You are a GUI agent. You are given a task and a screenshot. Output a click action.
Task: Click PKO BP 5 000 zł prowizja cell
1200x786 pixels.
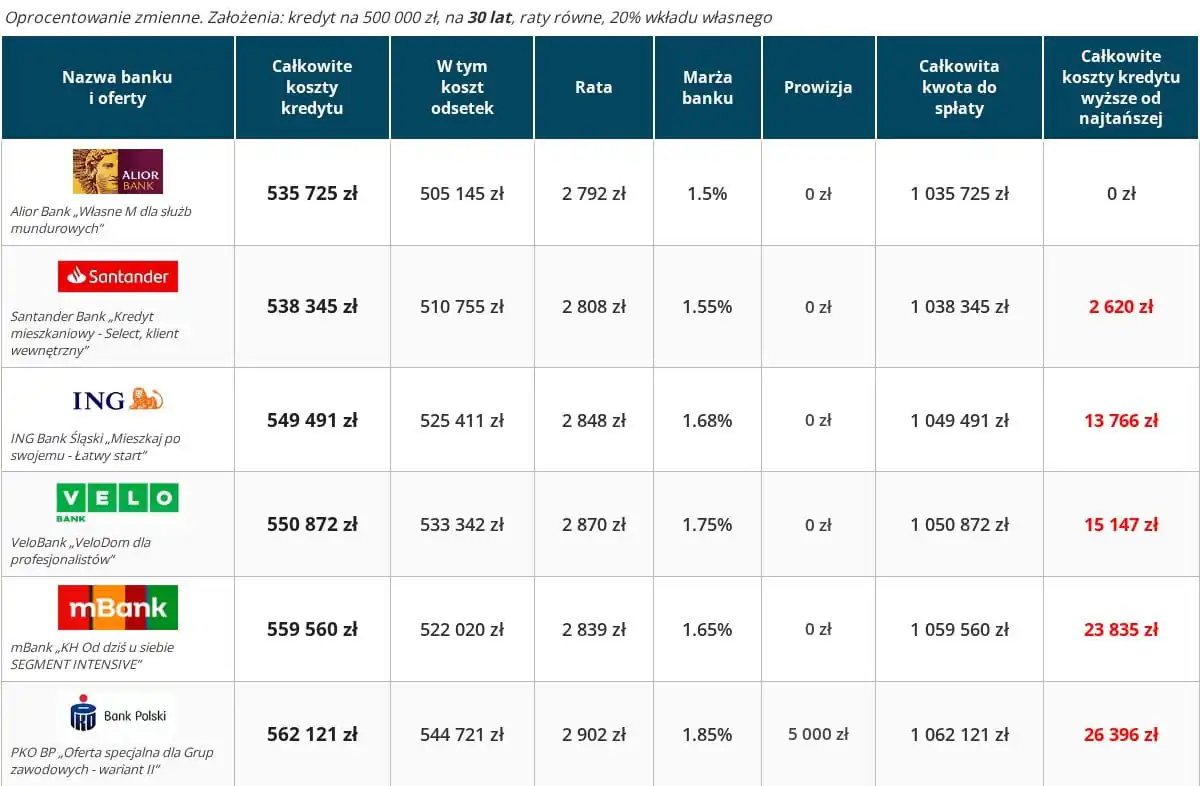pos(818,734)
